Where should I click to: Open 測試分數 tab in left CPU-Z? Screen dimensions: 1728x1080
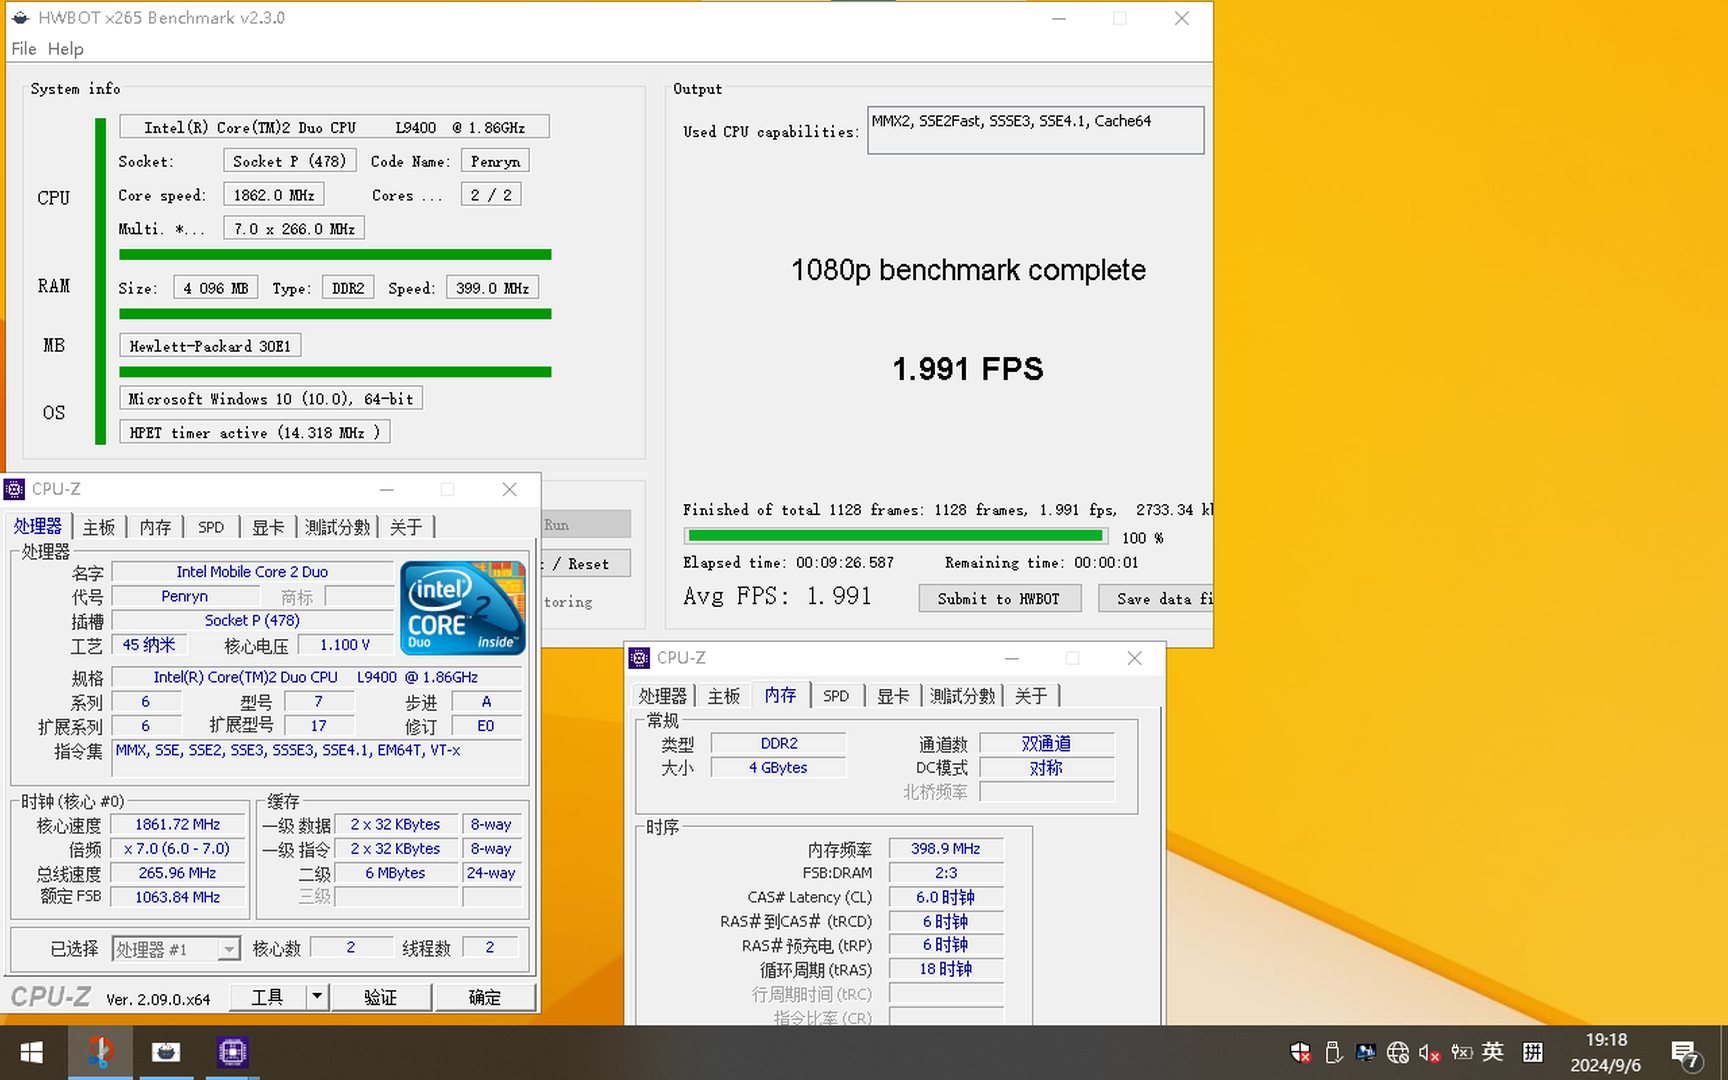(337, 527)
